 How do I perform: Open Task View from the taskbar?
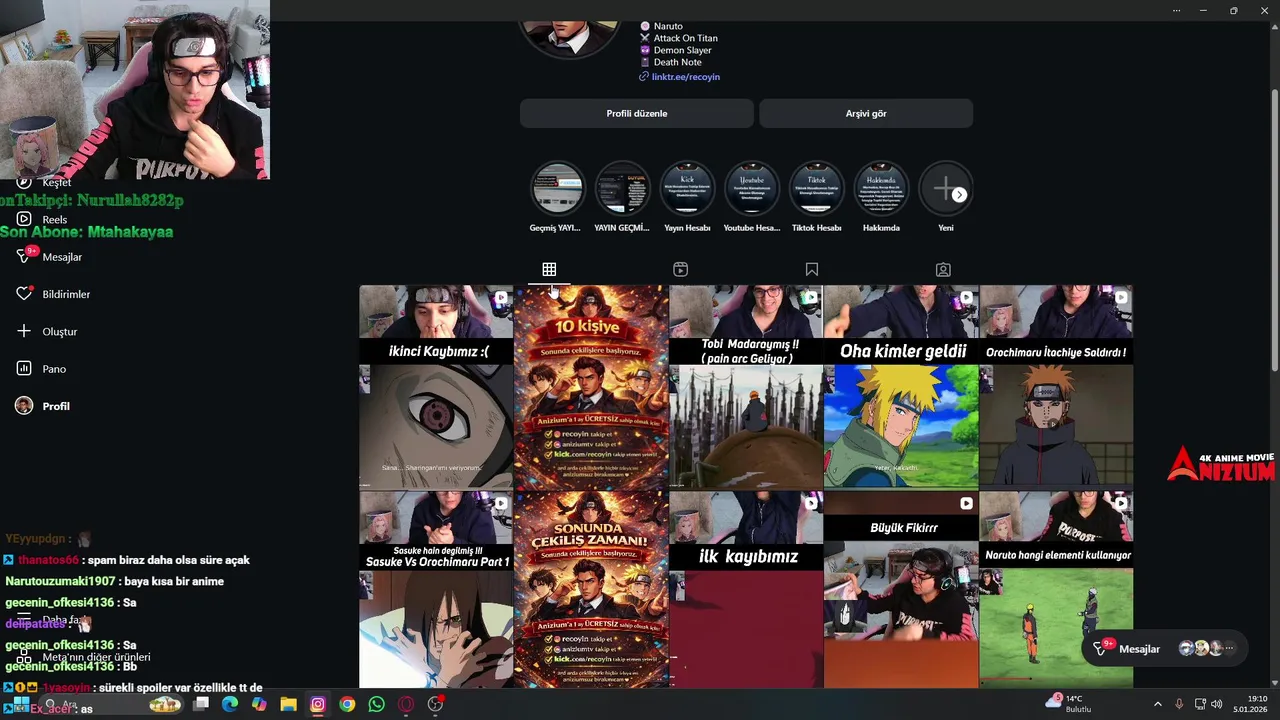(x=200, y=704)
